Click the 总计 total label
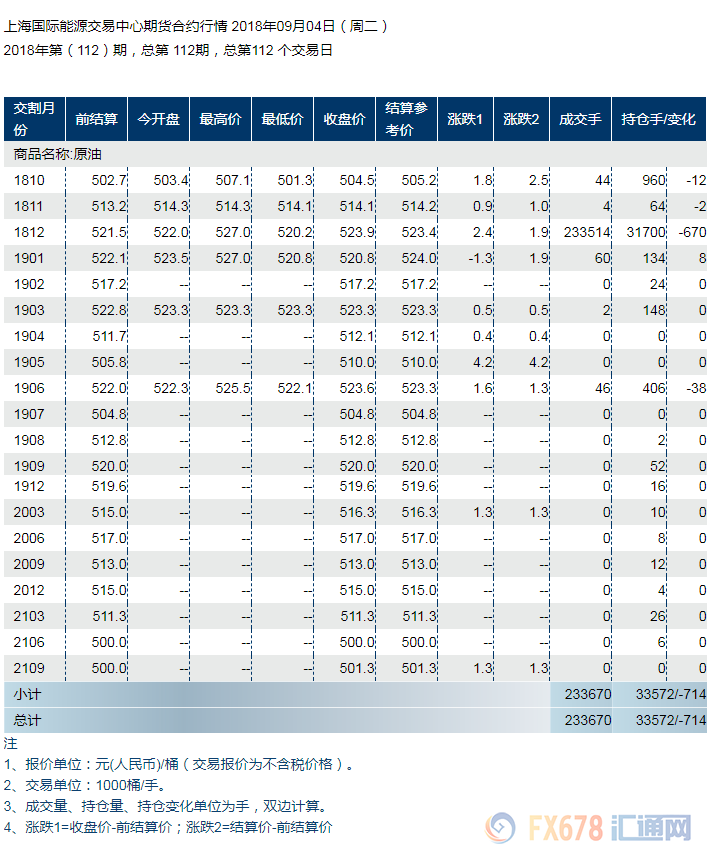 click(x=27, y=720)
